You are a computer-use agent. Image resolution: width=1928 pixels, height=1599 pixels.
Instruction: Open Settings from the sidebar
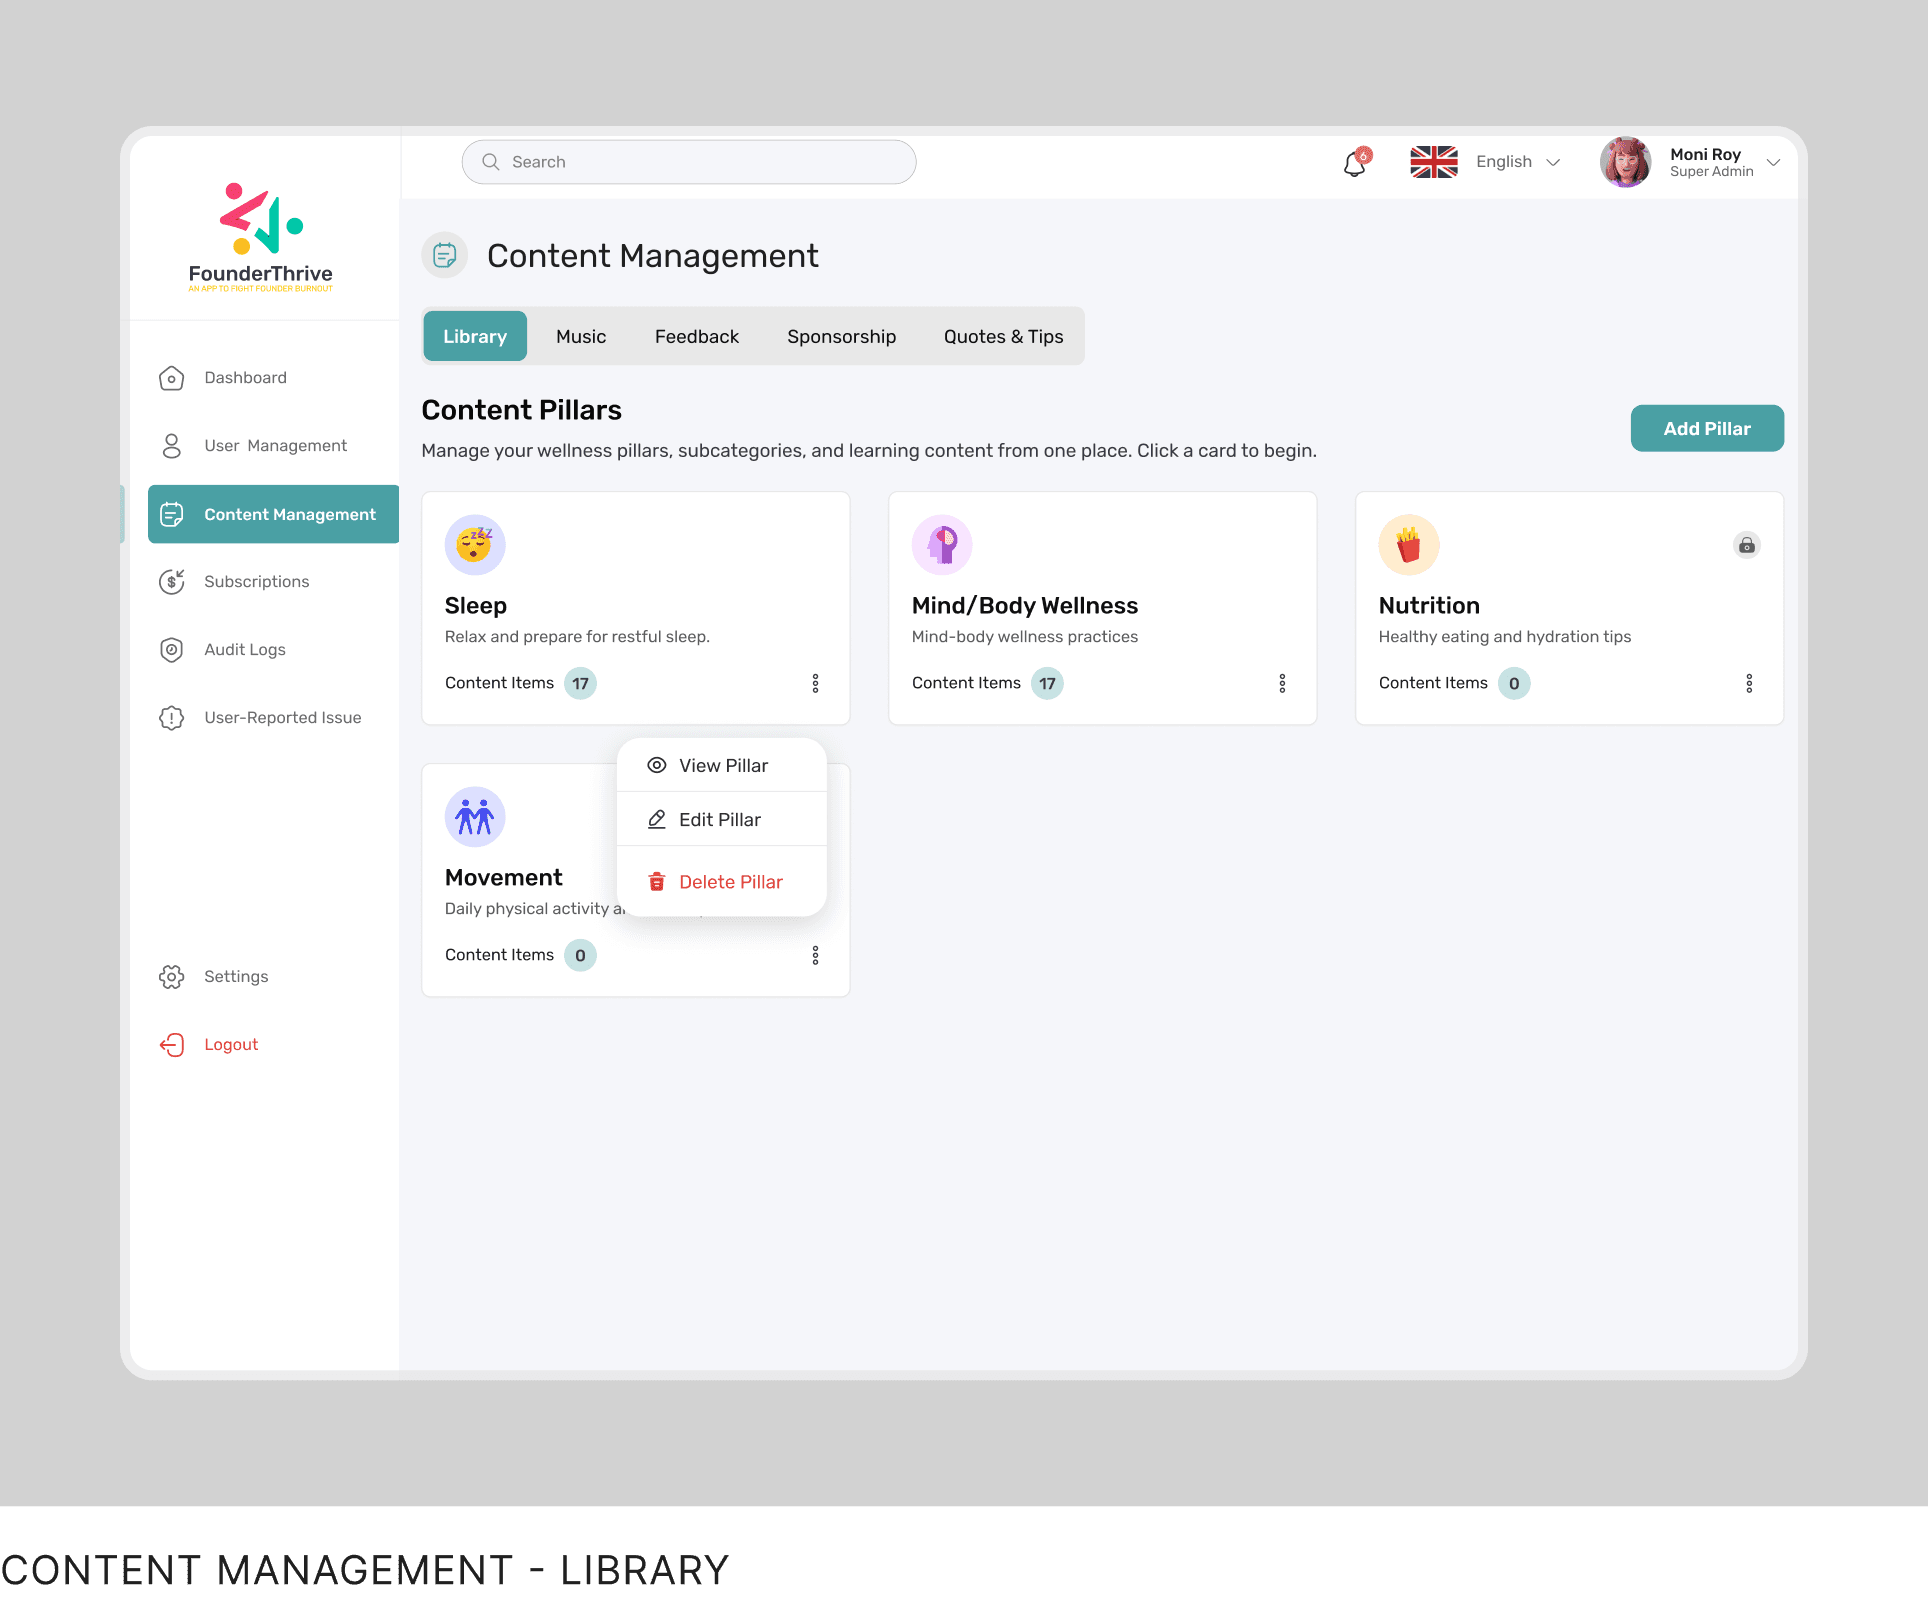(x=236, y=977)
